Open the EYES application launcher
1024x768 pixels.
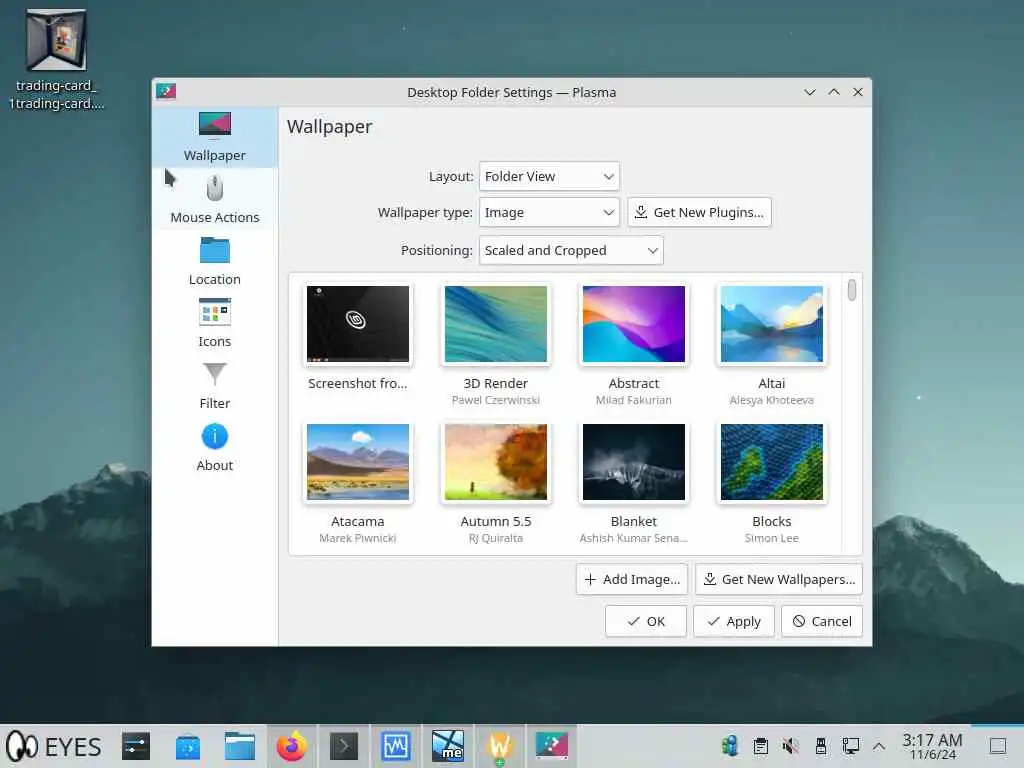[x=54, y=746]
